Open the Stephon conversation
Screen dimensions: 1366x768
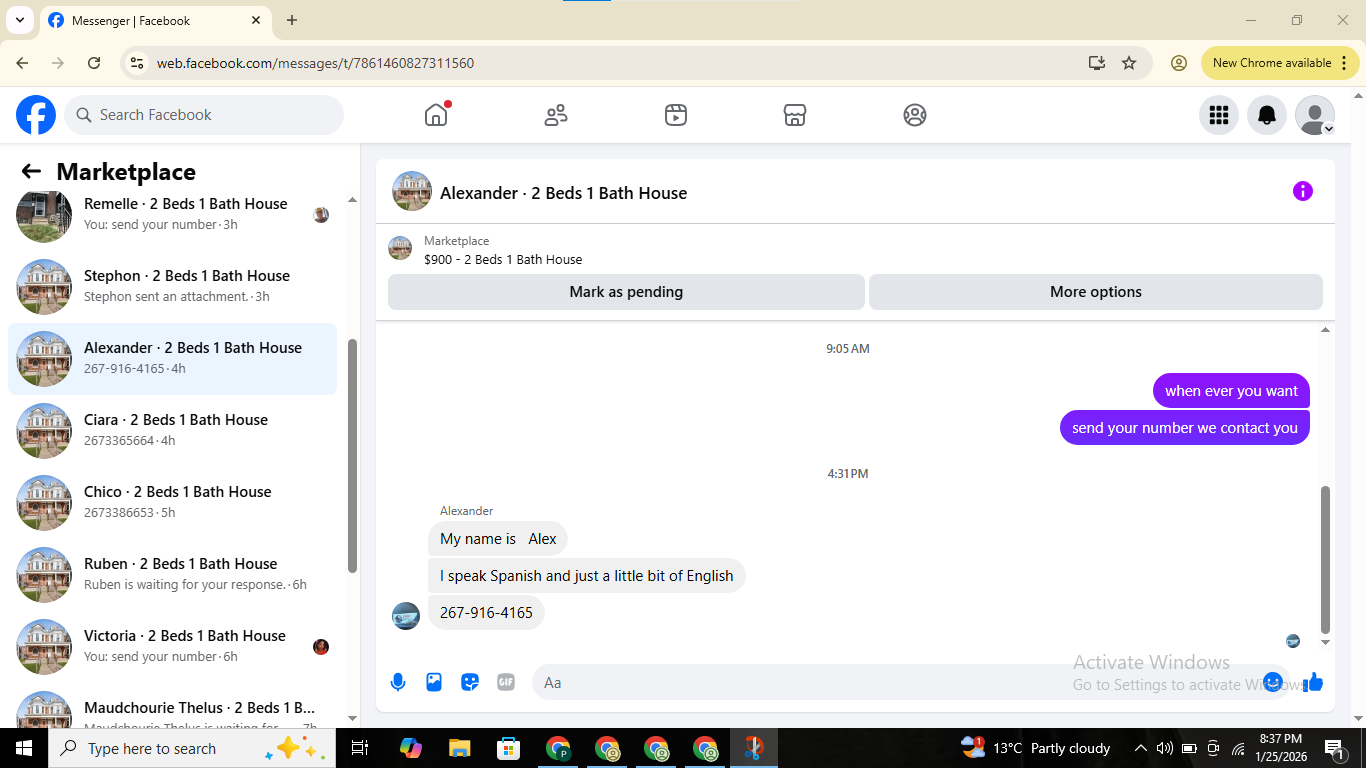172,286
